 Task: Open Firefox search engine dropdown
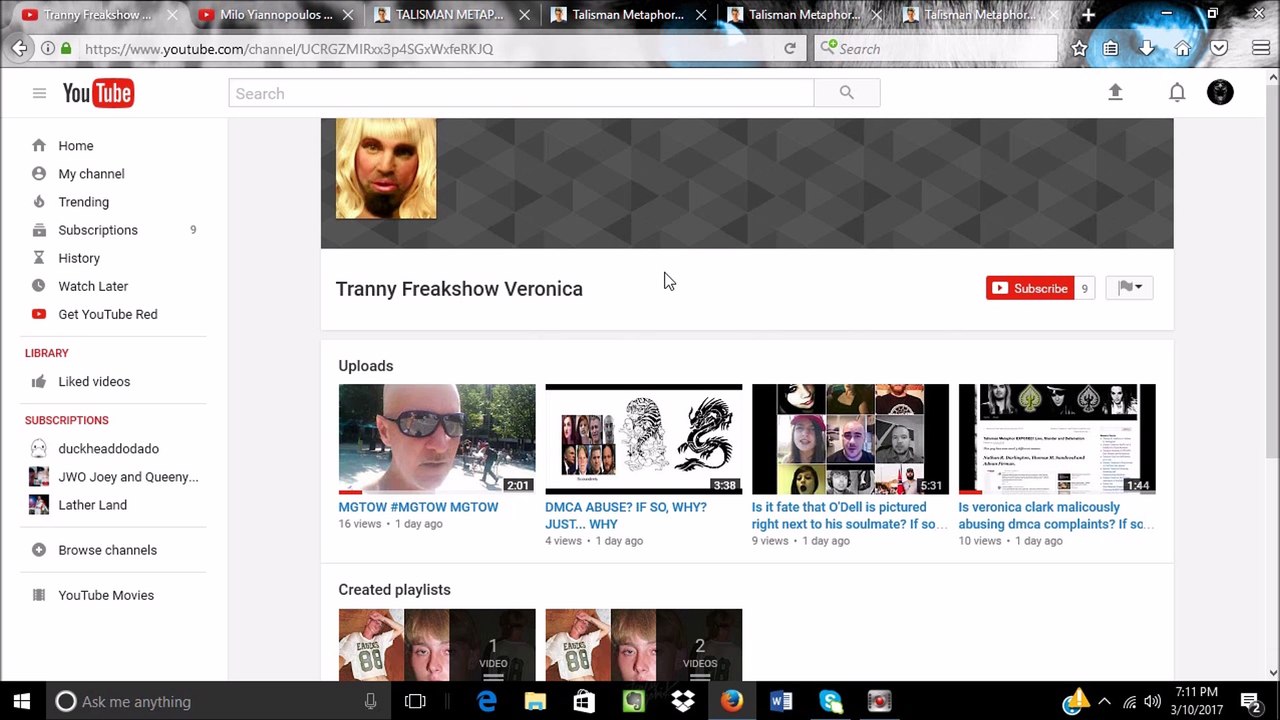click(x=828, y=48)
